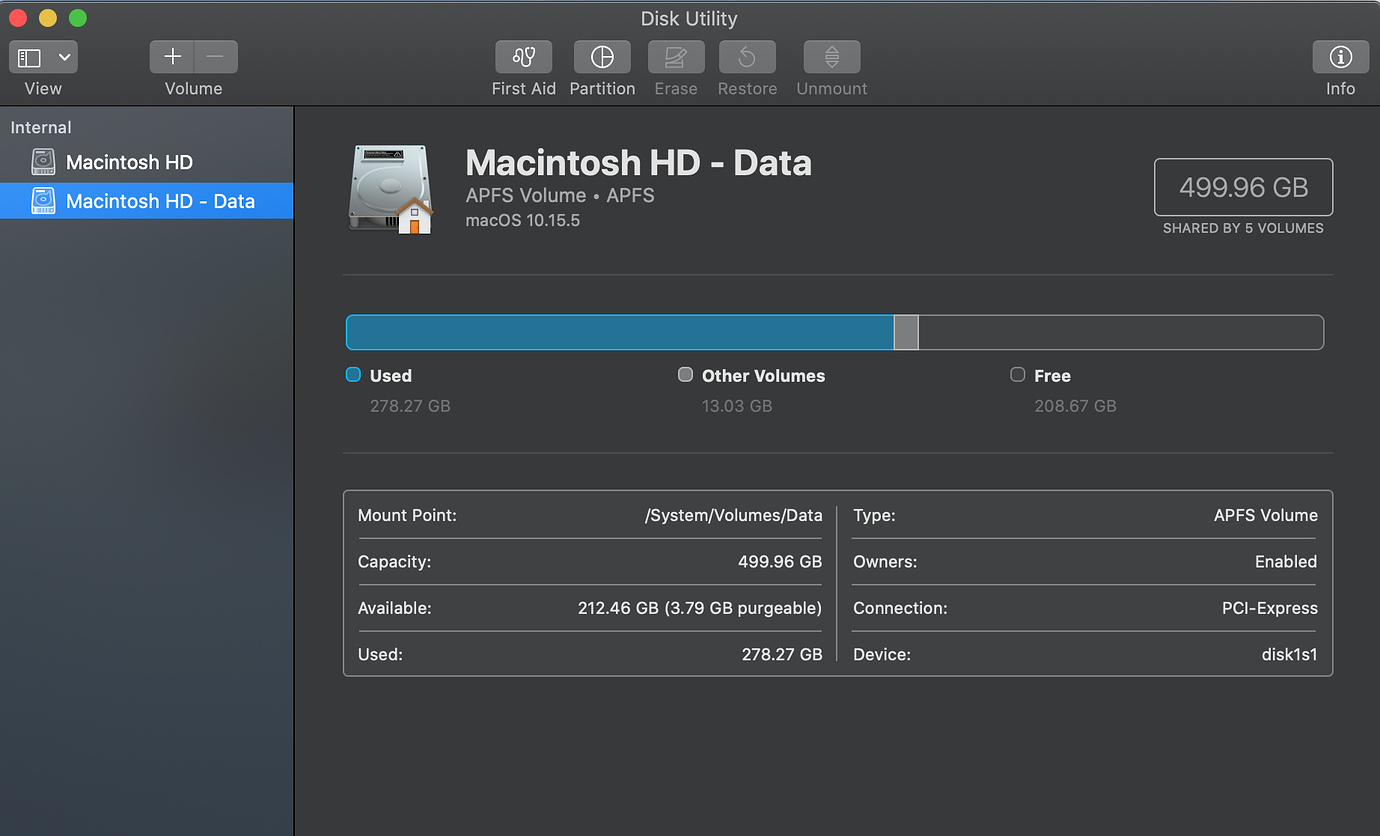Click the Macintosh HD disk icon in sidebar
Image resolution: width=1380 pixels, height=836 pixels.
[x=43, y=162]
